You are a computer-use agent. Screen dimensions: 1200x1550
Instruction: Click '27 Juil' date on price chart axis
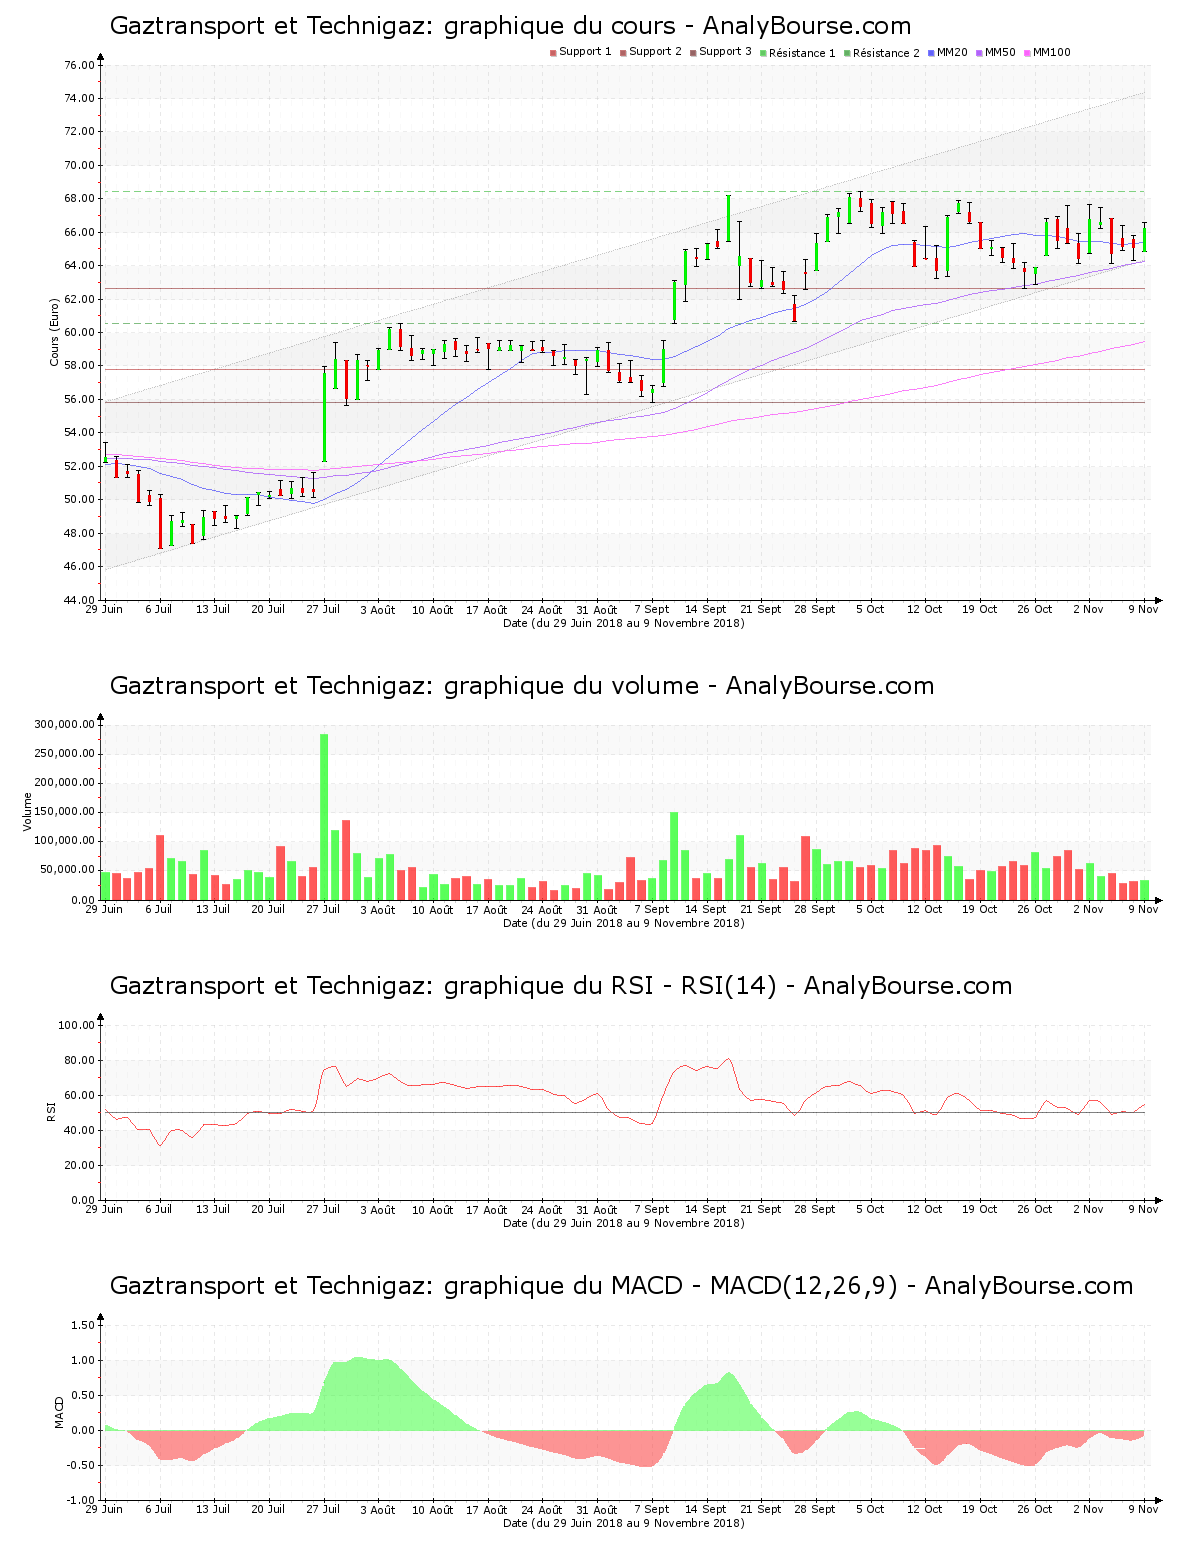(323, 609)
